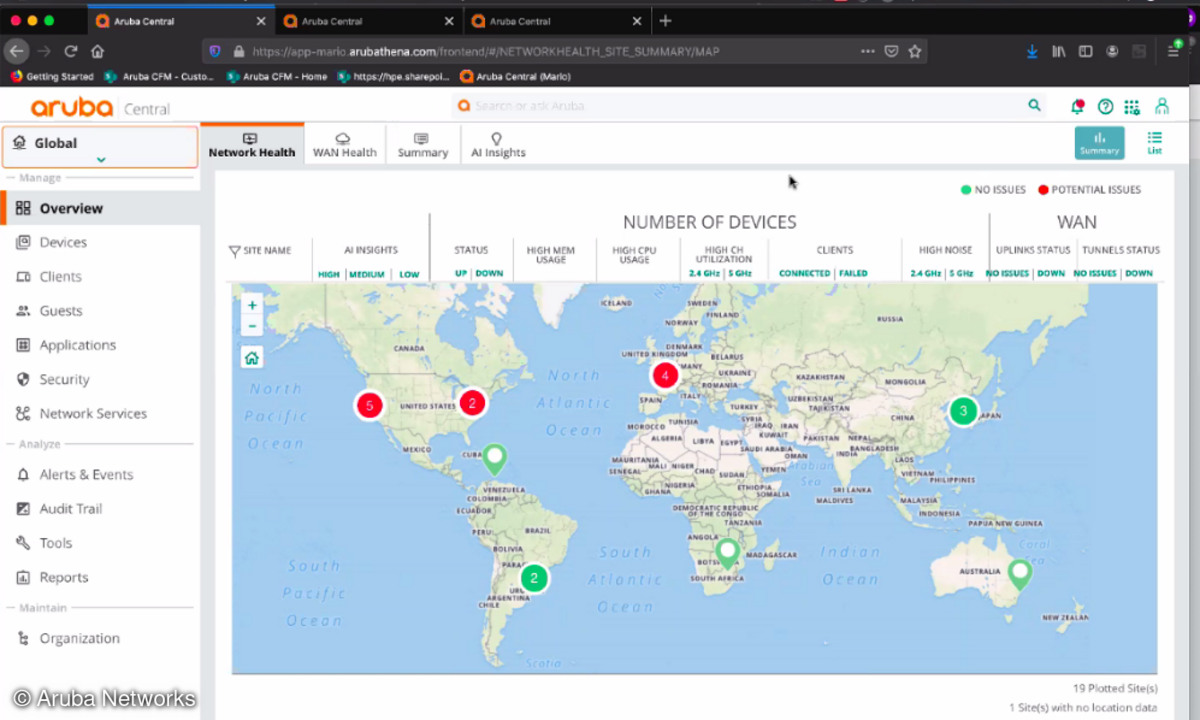Switch to List view button
The height and width of the screenshot is (720, 1200).
tap(1155, 143)
